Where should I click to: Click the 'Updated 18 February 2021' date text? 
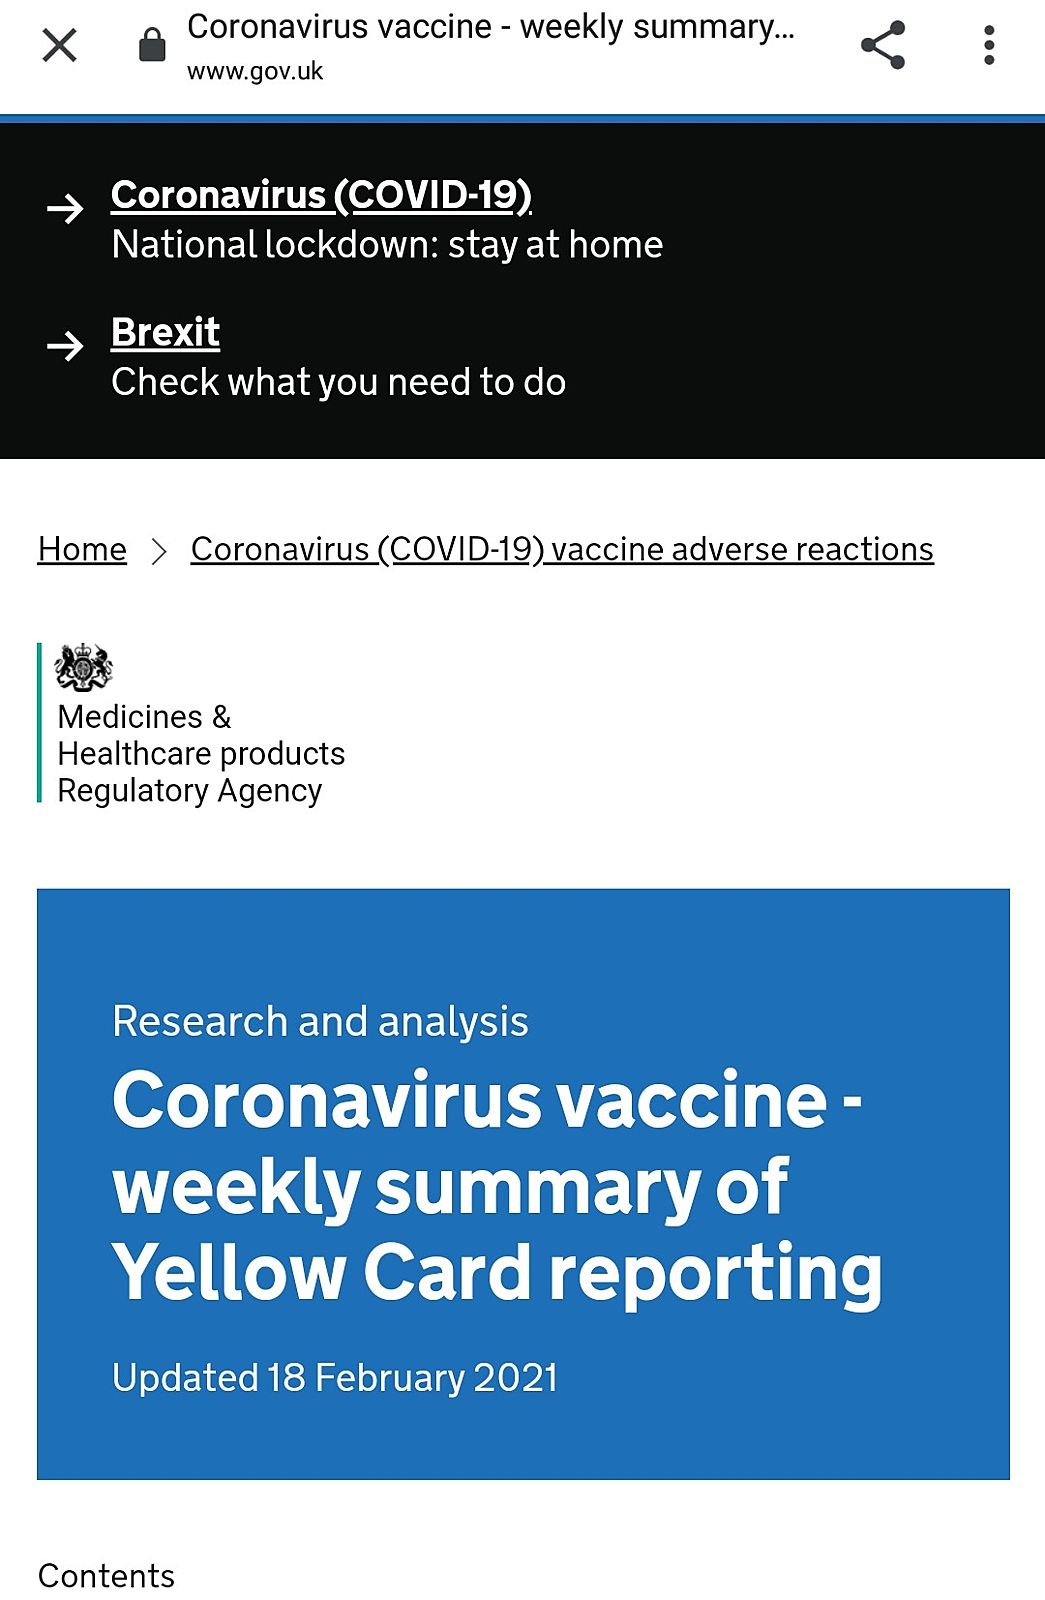pos(335,1378)
